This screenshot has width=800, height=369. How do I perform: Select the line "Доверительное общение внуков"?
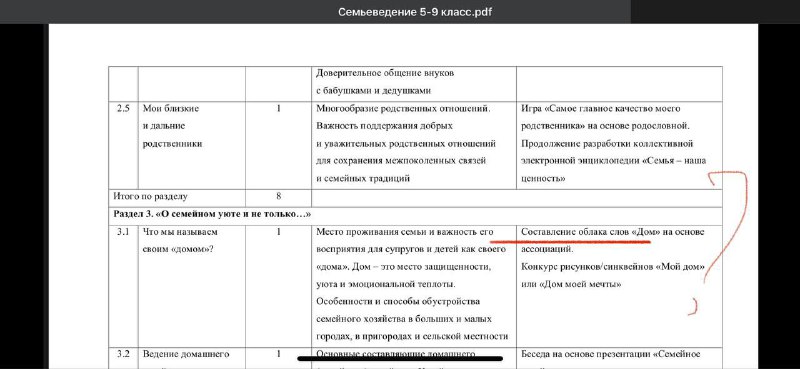click(385, 73)
